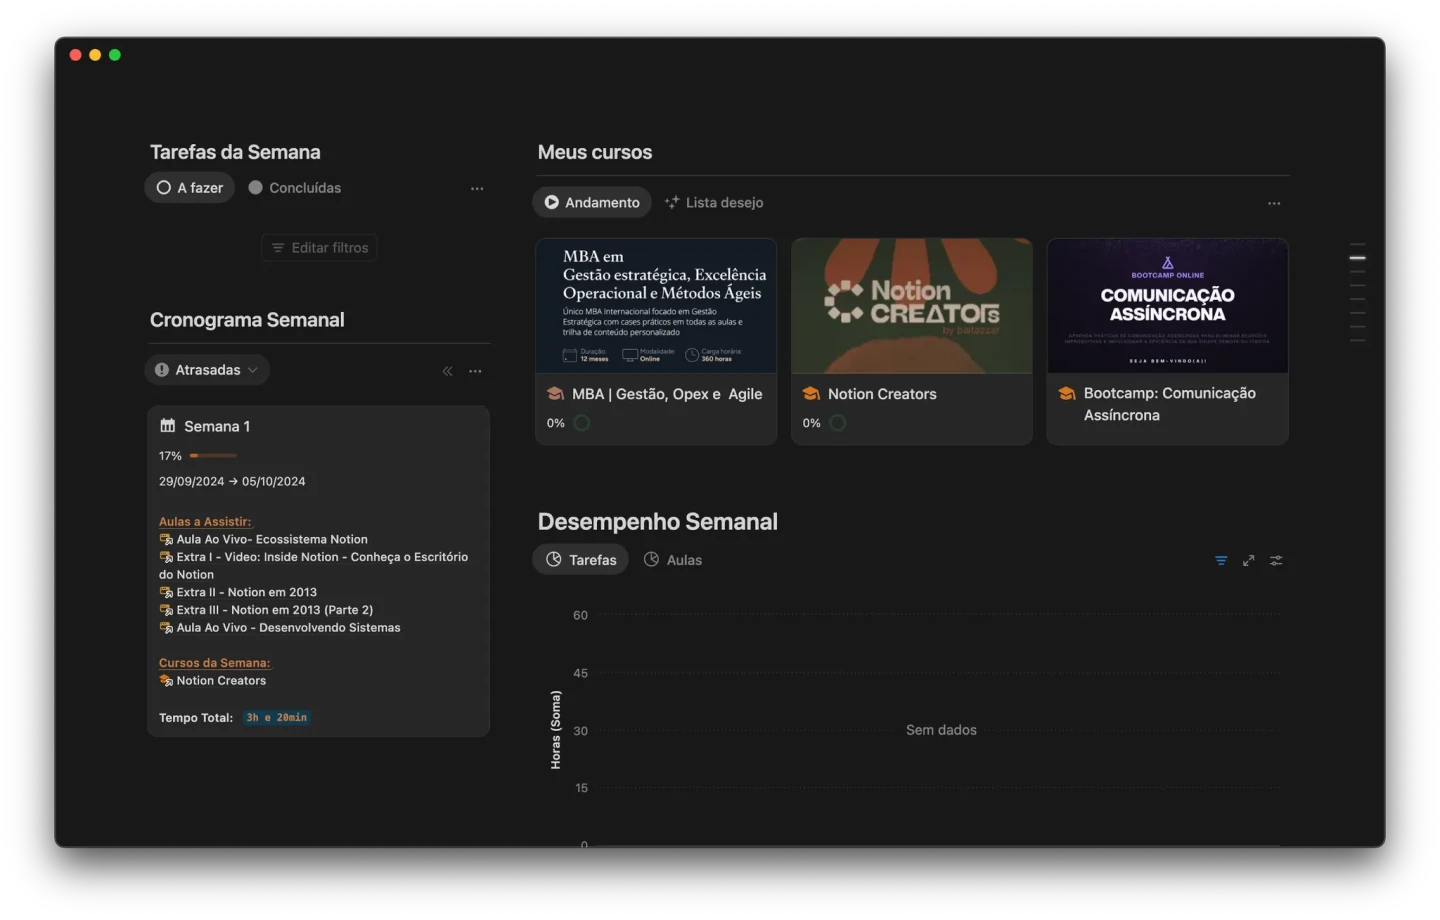
Task: Click the 0% value on the Notion Creators card
Action: (812, 423)
